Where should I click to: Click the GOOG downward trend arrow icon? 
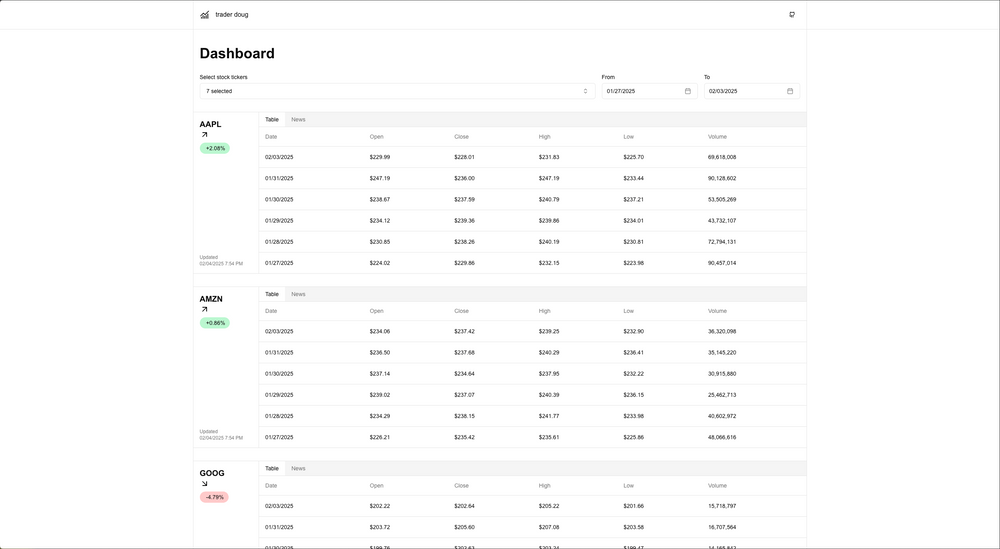tap(204, 484)
